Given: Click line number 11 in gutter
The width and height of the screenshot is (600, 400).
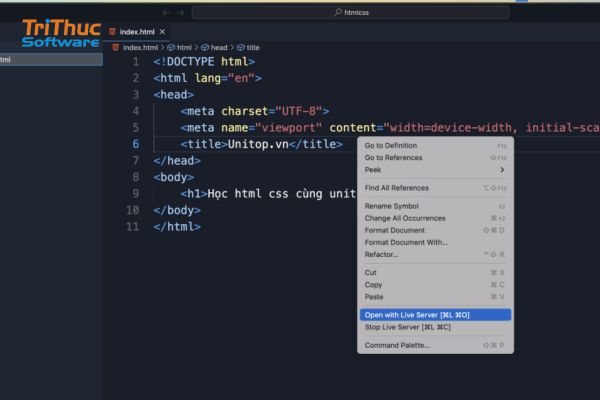Looking at the screenshot, I should coord(132,227).
